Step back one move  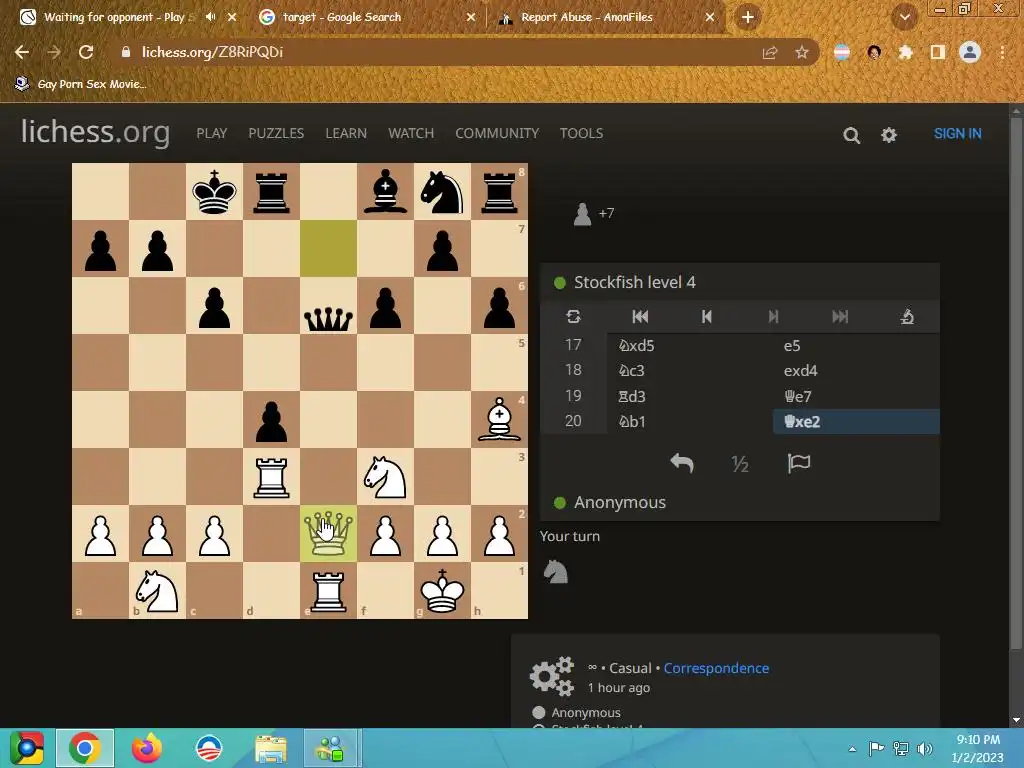point(707,317)
